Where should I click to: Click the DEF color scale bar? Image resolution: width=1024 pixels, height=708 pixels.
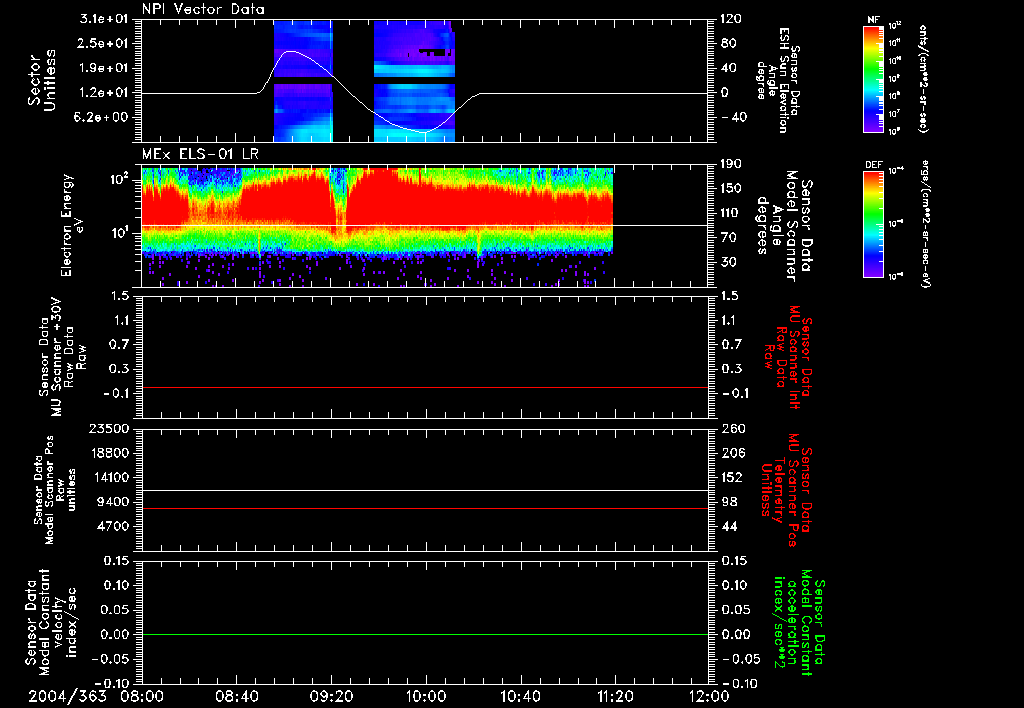click(873, 223)
